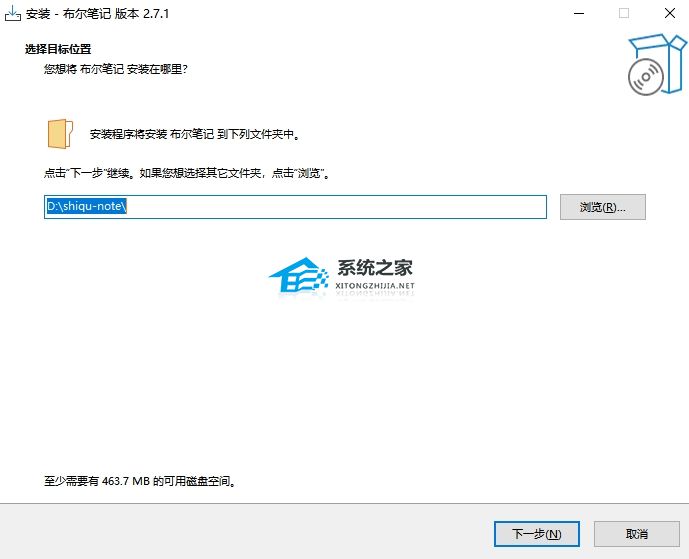
Task: Click the 选择目标位置 heading
Action: click(58, 49)
